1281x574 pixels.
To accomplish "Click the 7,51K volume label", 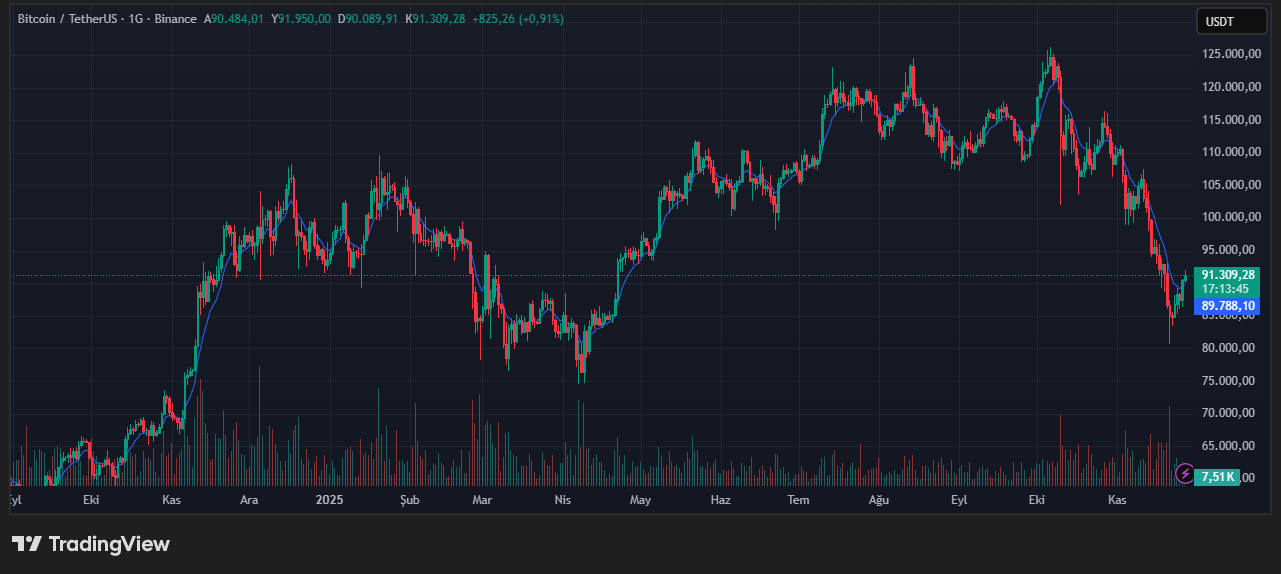I will [1219, 477].
